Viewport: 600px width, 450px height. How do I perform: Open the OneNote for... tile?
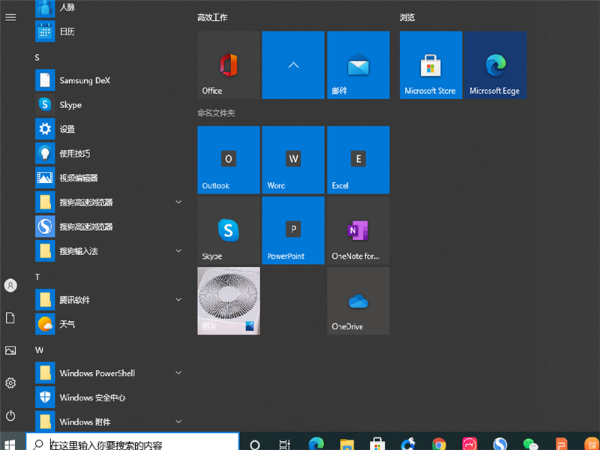pos(358,230)
